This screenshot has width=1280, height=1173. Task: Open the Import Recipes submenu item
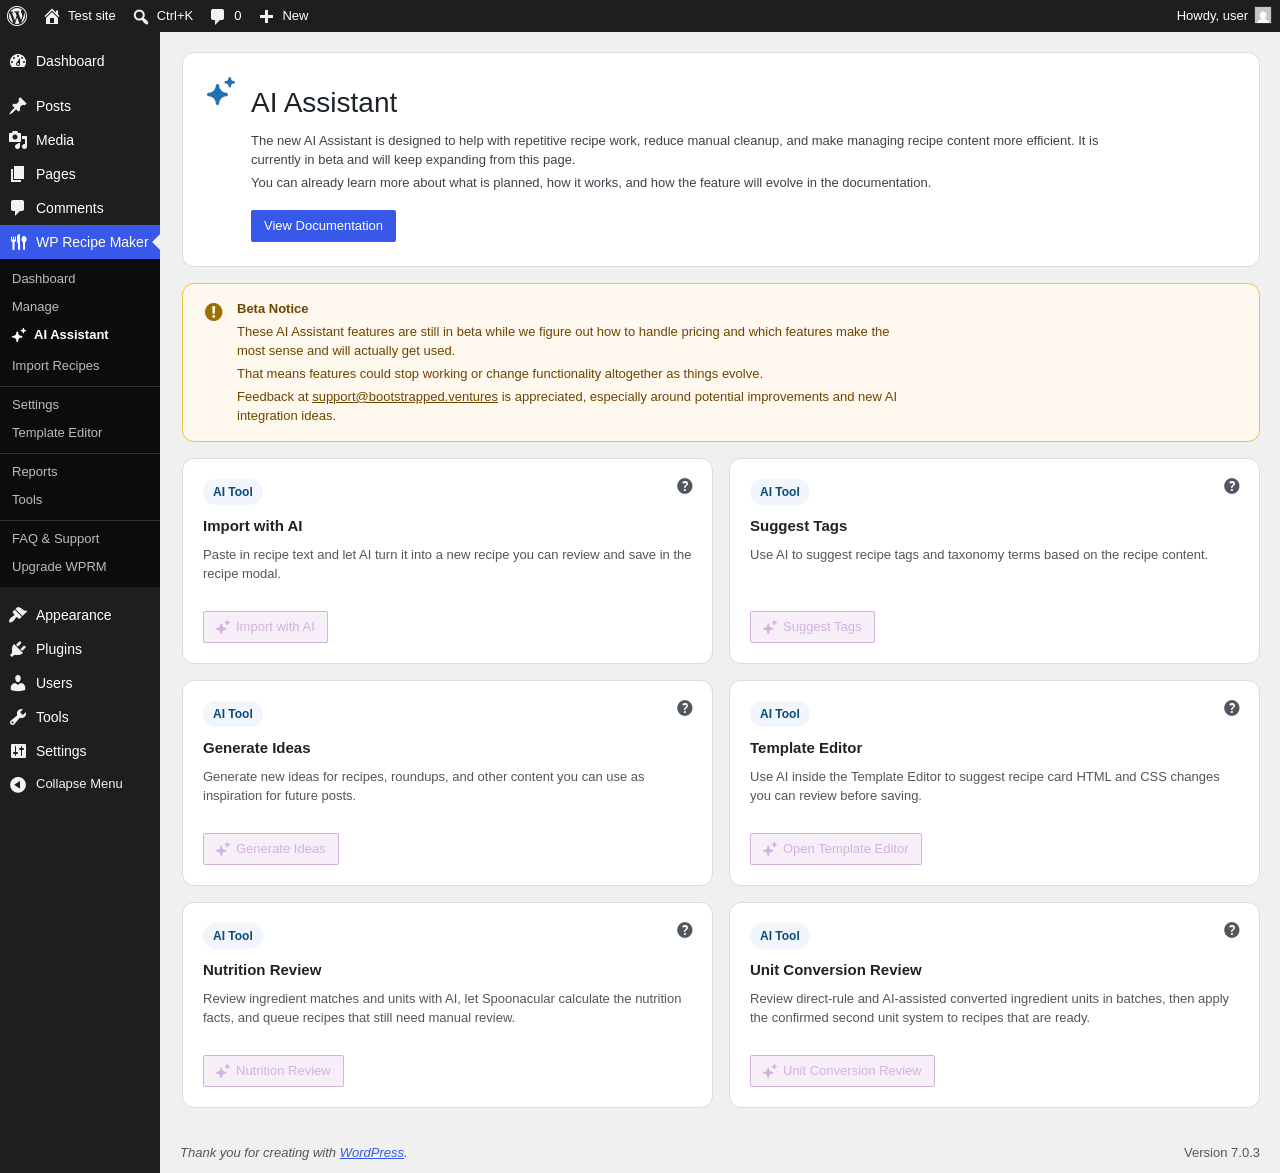pyautogui.click(x=56, y=366)
